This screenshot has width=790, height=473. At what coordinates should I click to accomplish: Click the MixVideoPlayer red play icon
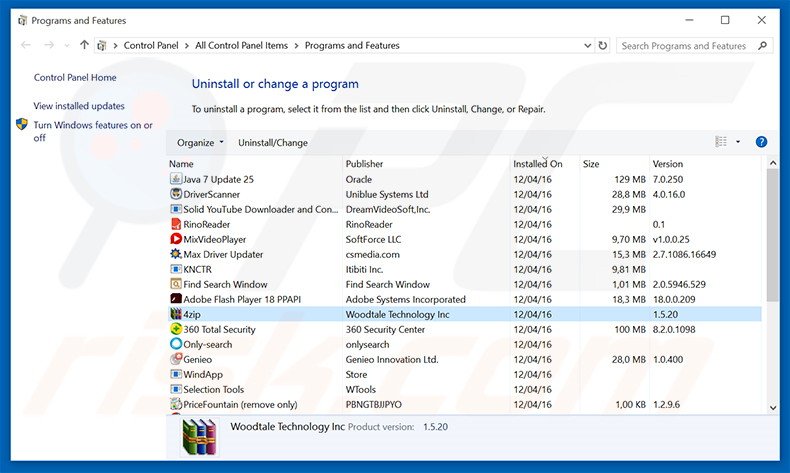tap(176, 239)
